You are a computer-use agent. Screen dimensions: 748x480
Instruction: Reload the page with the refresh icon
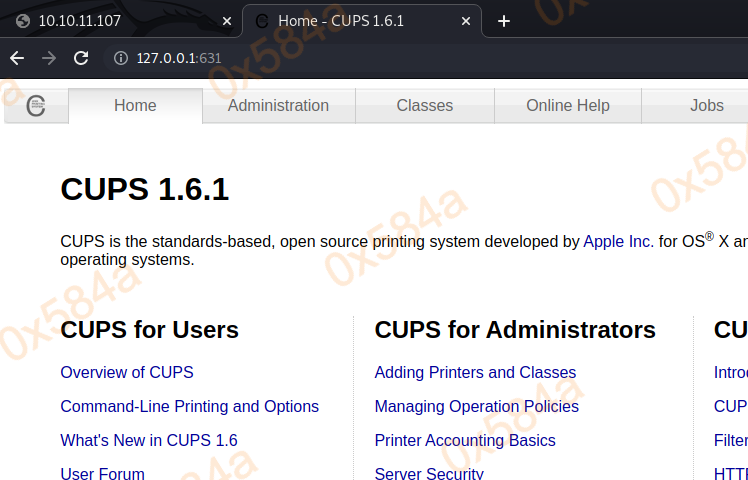click(x=81, y=58)
